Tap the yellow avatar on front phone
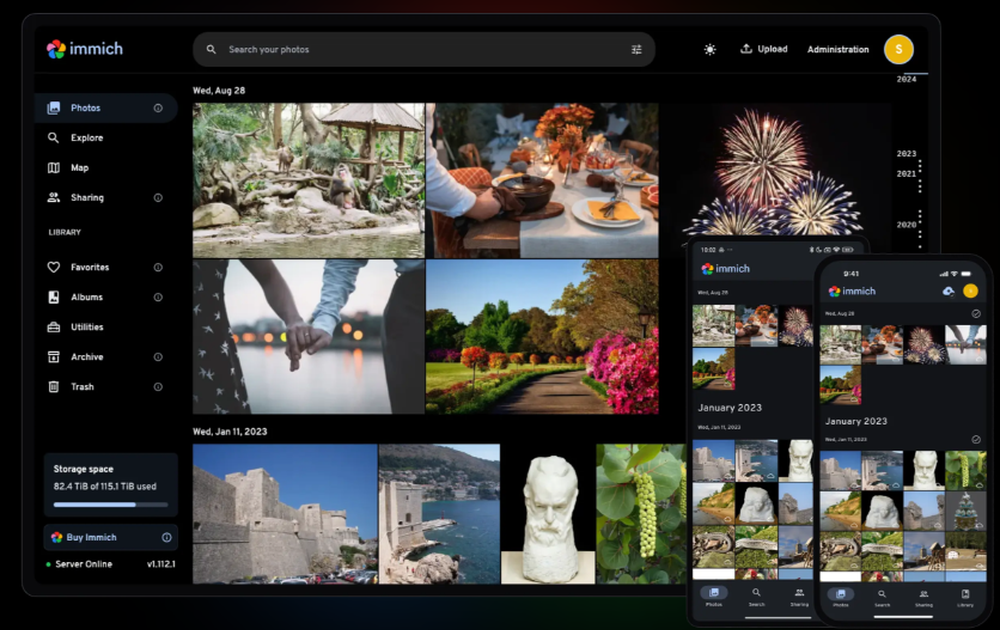 (970, 291)
